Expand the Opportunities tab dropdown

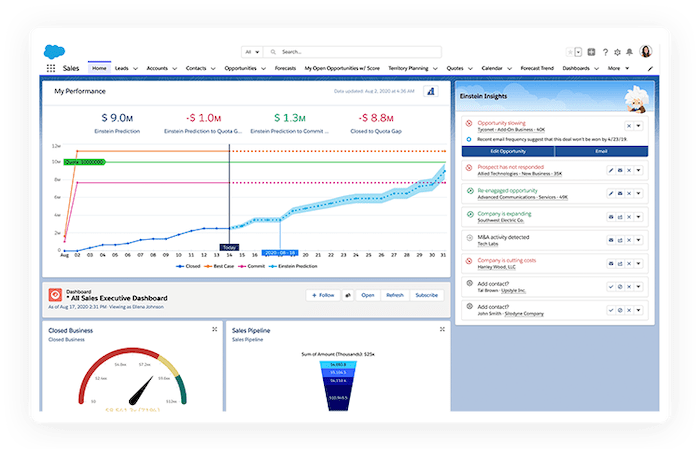(262, 68)
